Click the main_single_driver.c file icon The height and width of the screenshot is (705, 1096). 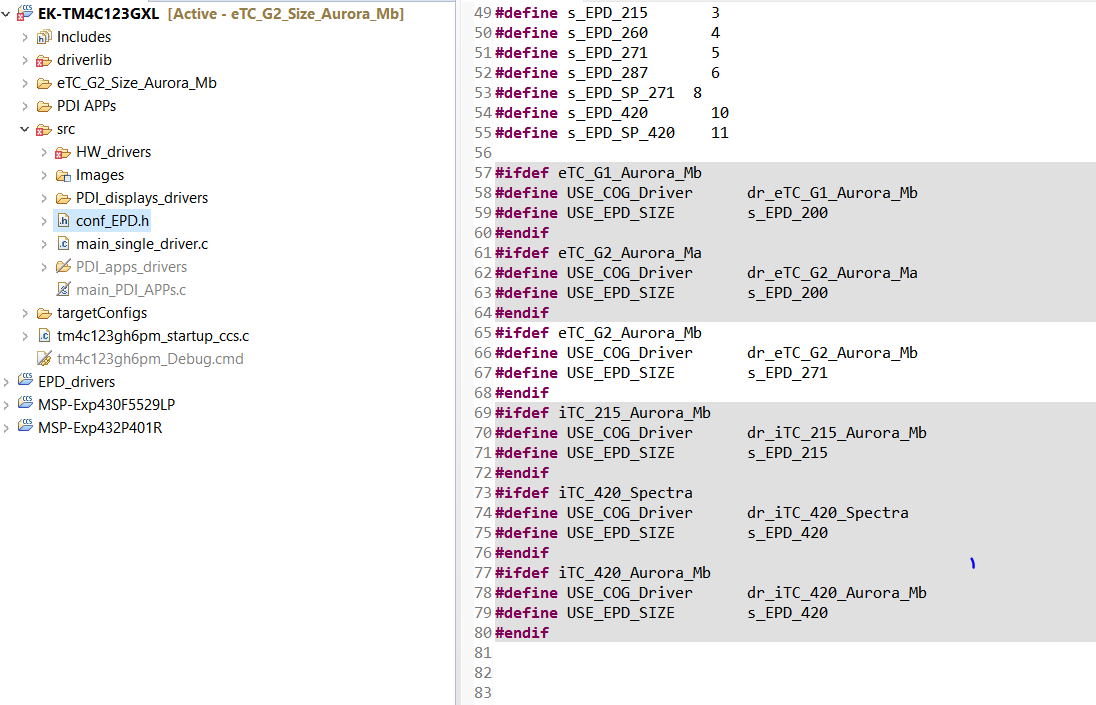63,244
